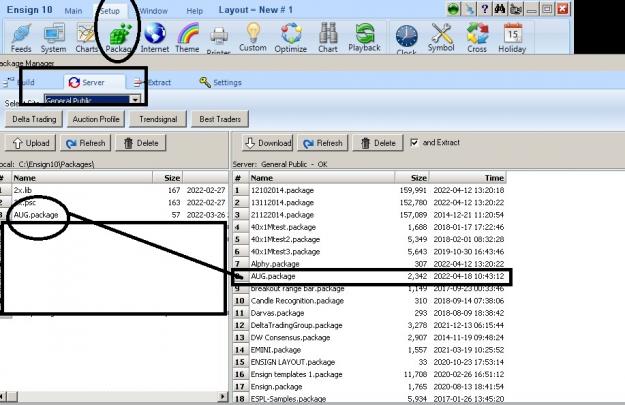Screen dimensions: 625x405
Task: Switch to the Settings tab
Action: [x=221, y=83]
